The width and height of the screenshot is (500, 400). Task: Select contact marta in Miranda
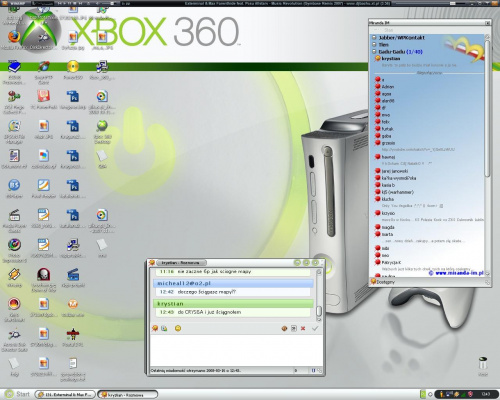pos(387,234)
